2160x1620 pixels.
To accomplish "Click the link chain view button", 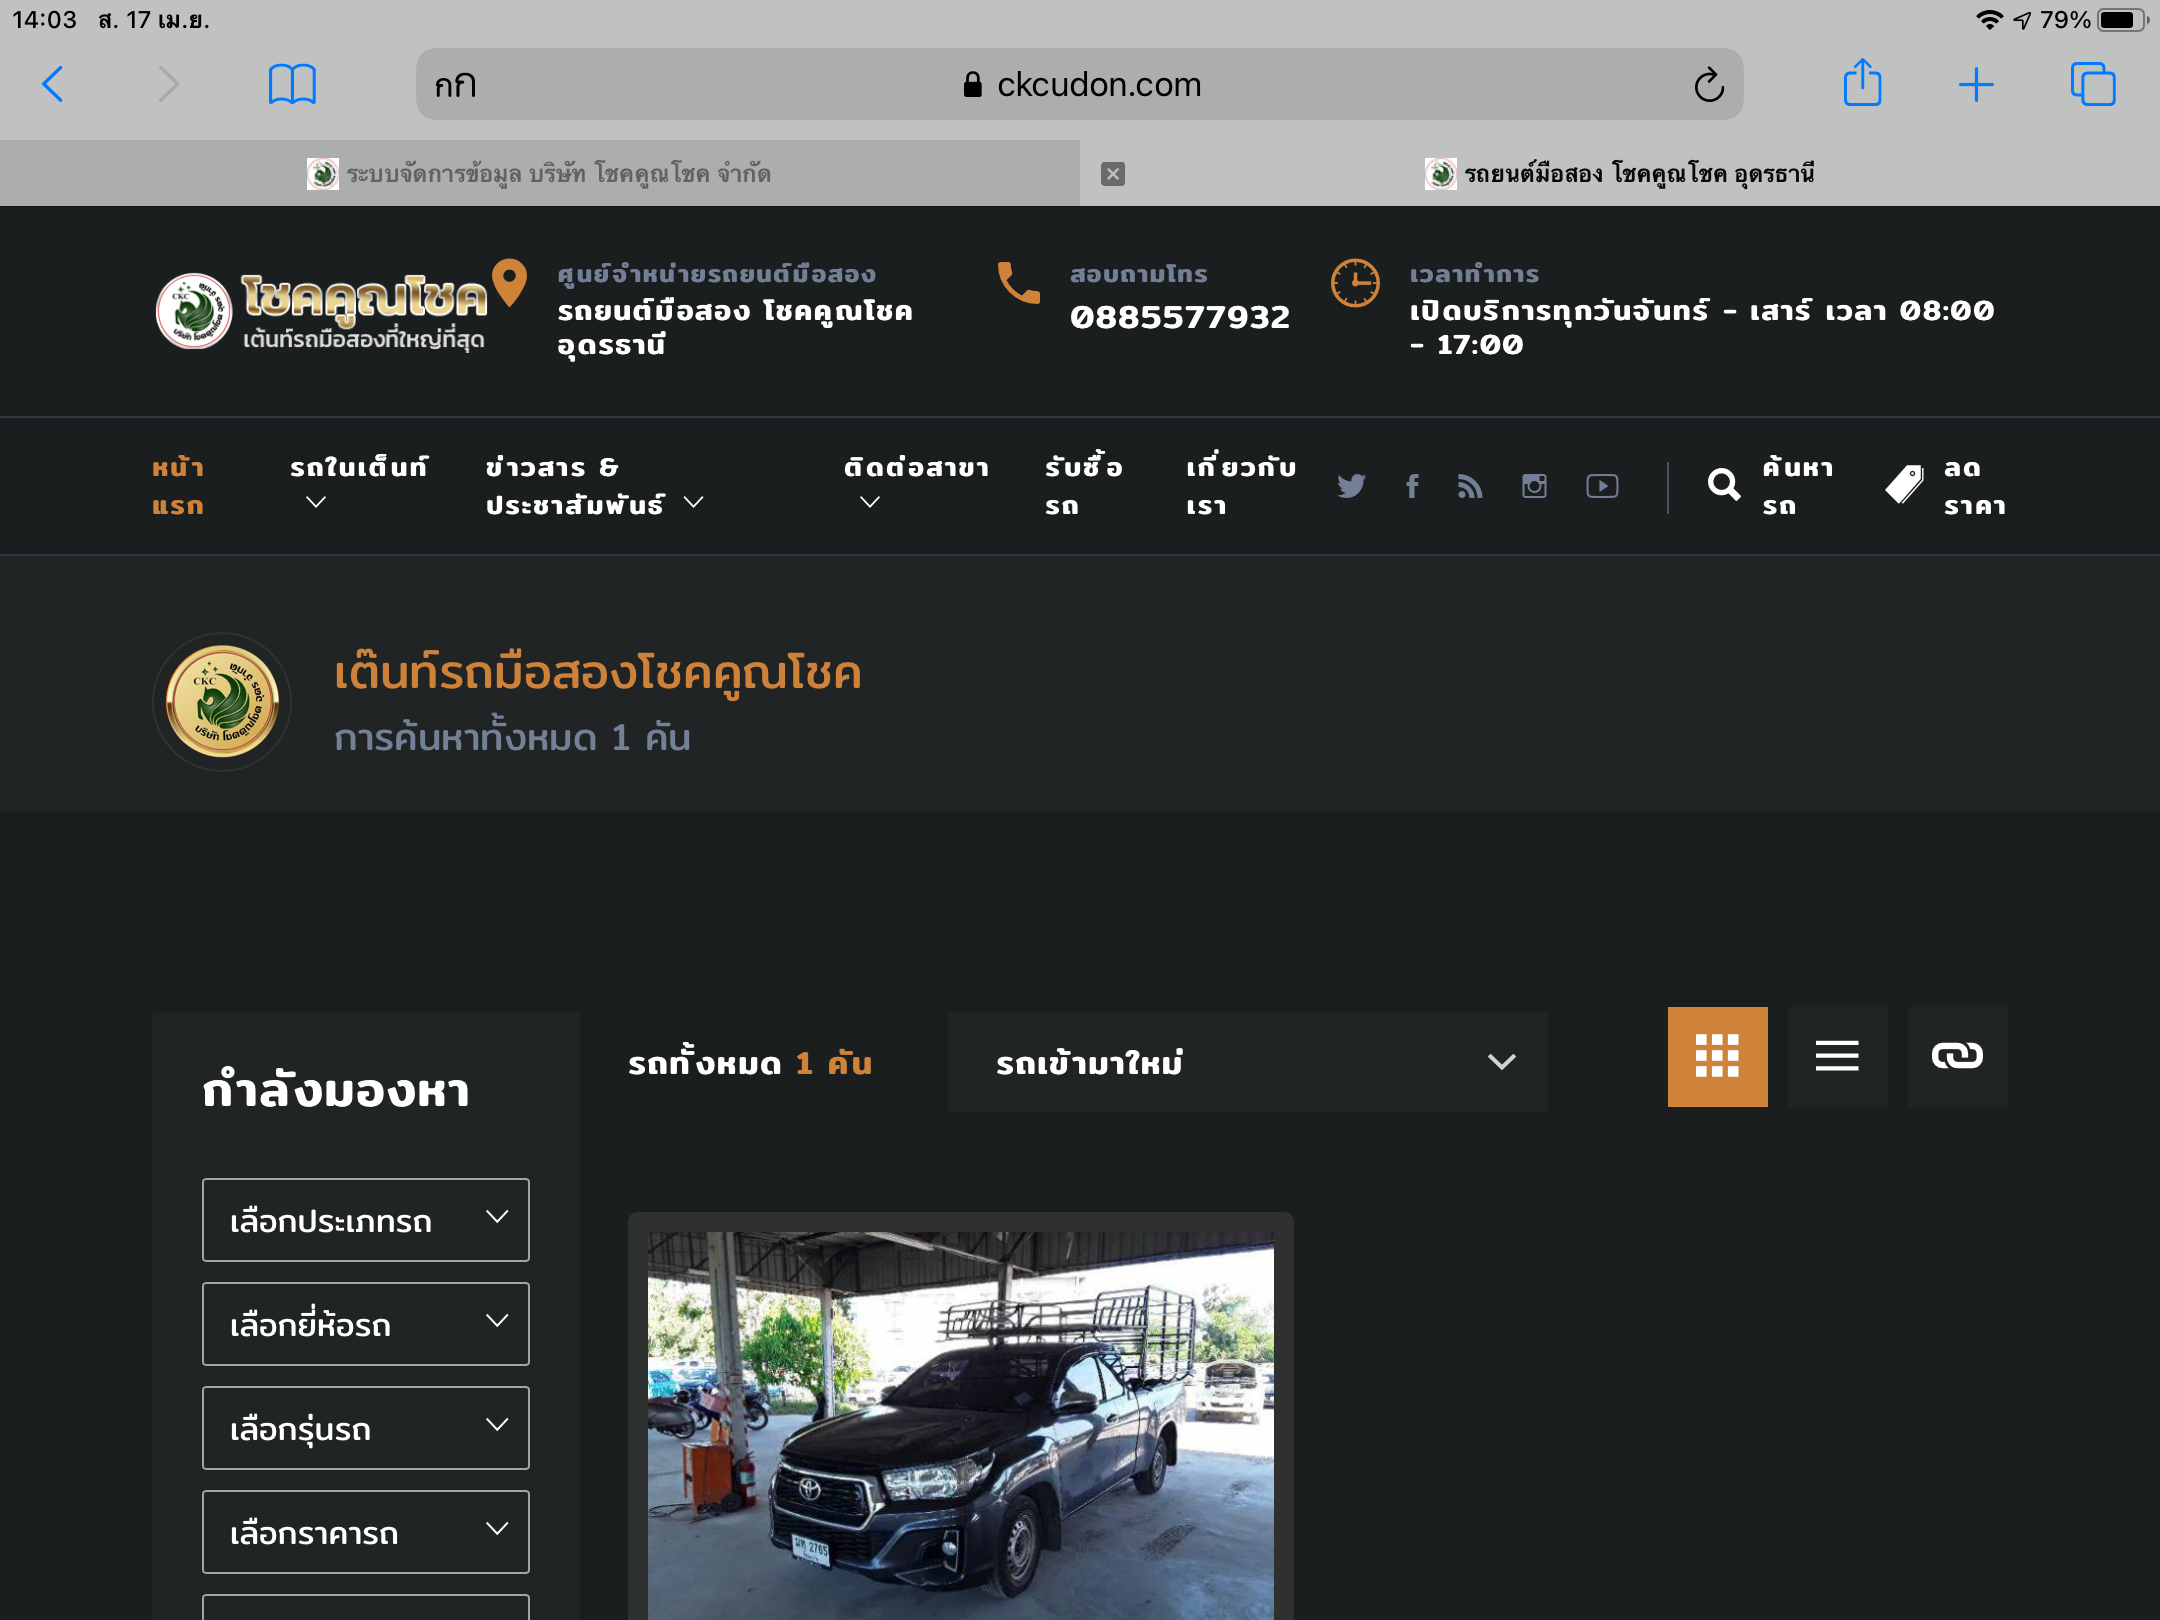I will [x=1957, y=1057].
